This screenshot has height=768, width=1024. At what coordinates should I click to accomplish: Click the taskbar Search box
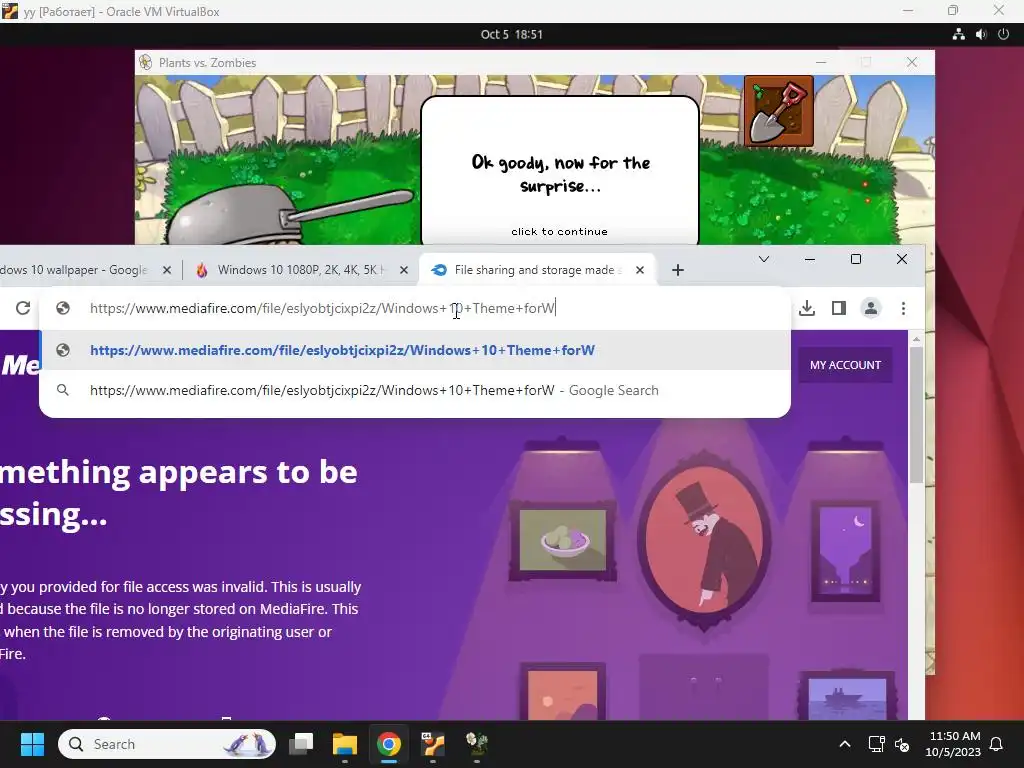tap(167, 744)
